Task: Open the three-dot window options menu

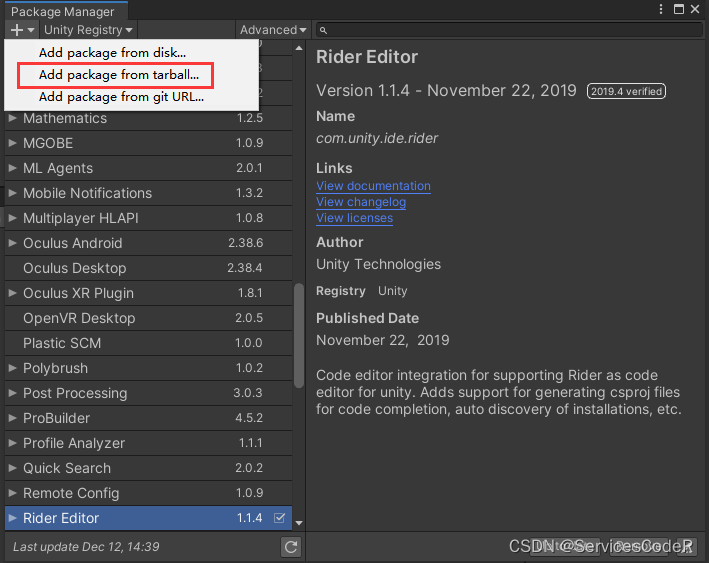Action: coord(661,9)
